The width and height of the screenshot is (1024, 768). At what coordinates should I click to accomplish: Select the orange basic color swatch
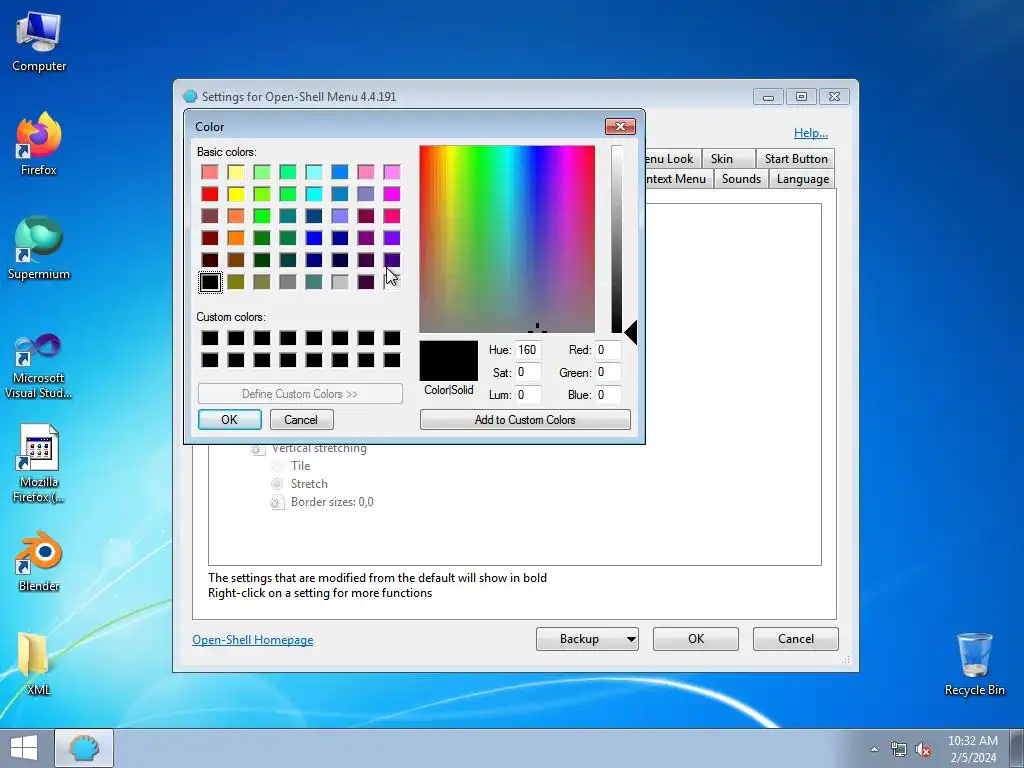(236, 238)
